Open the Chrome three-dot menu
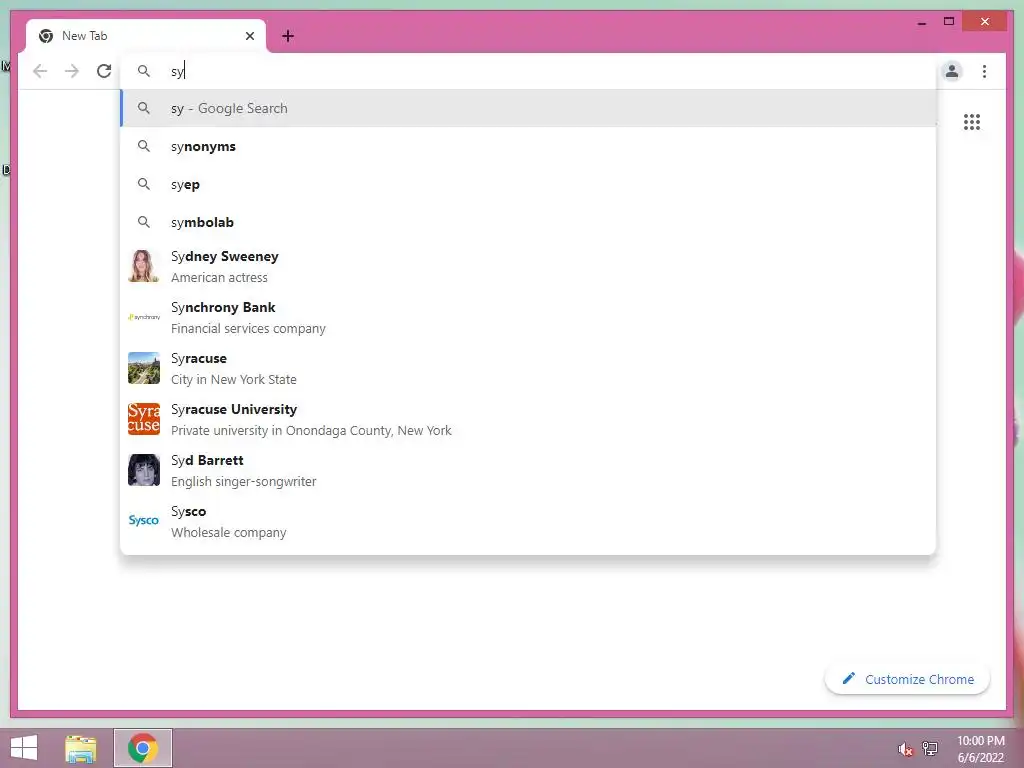This screenshot has height=768, width=1024. [984, 71]
